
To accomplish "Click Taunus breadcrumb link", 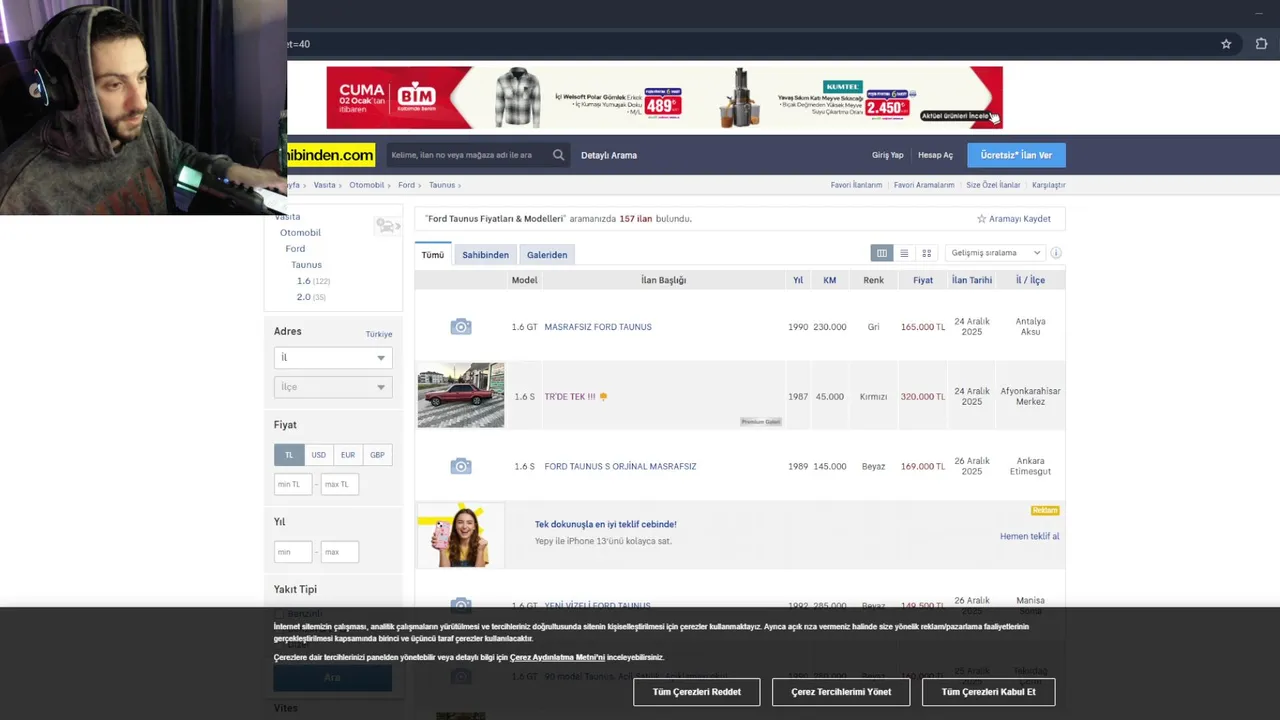I will point(441,185).
